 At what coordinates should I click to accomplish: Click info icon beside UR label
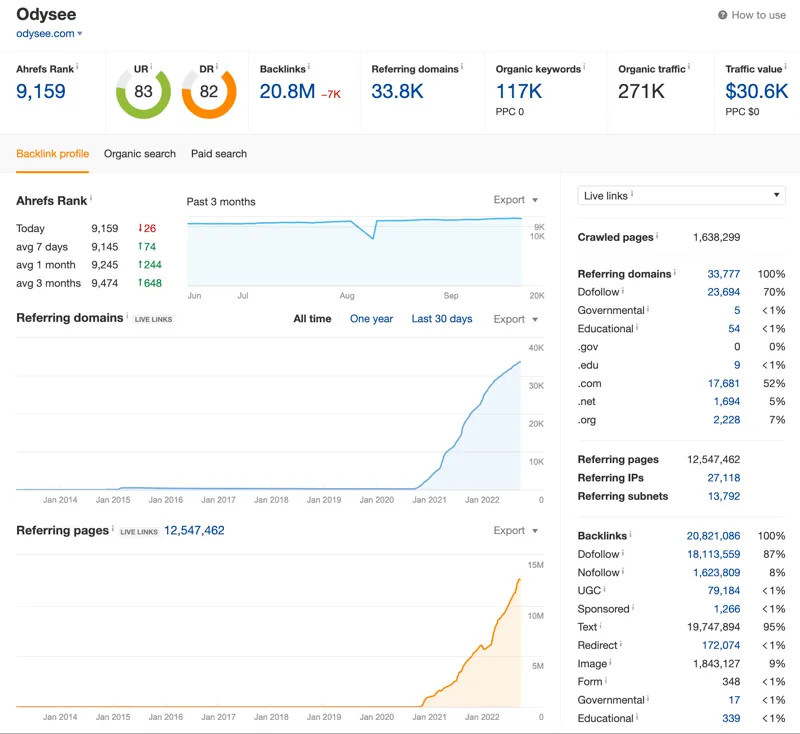click(152, 66)
